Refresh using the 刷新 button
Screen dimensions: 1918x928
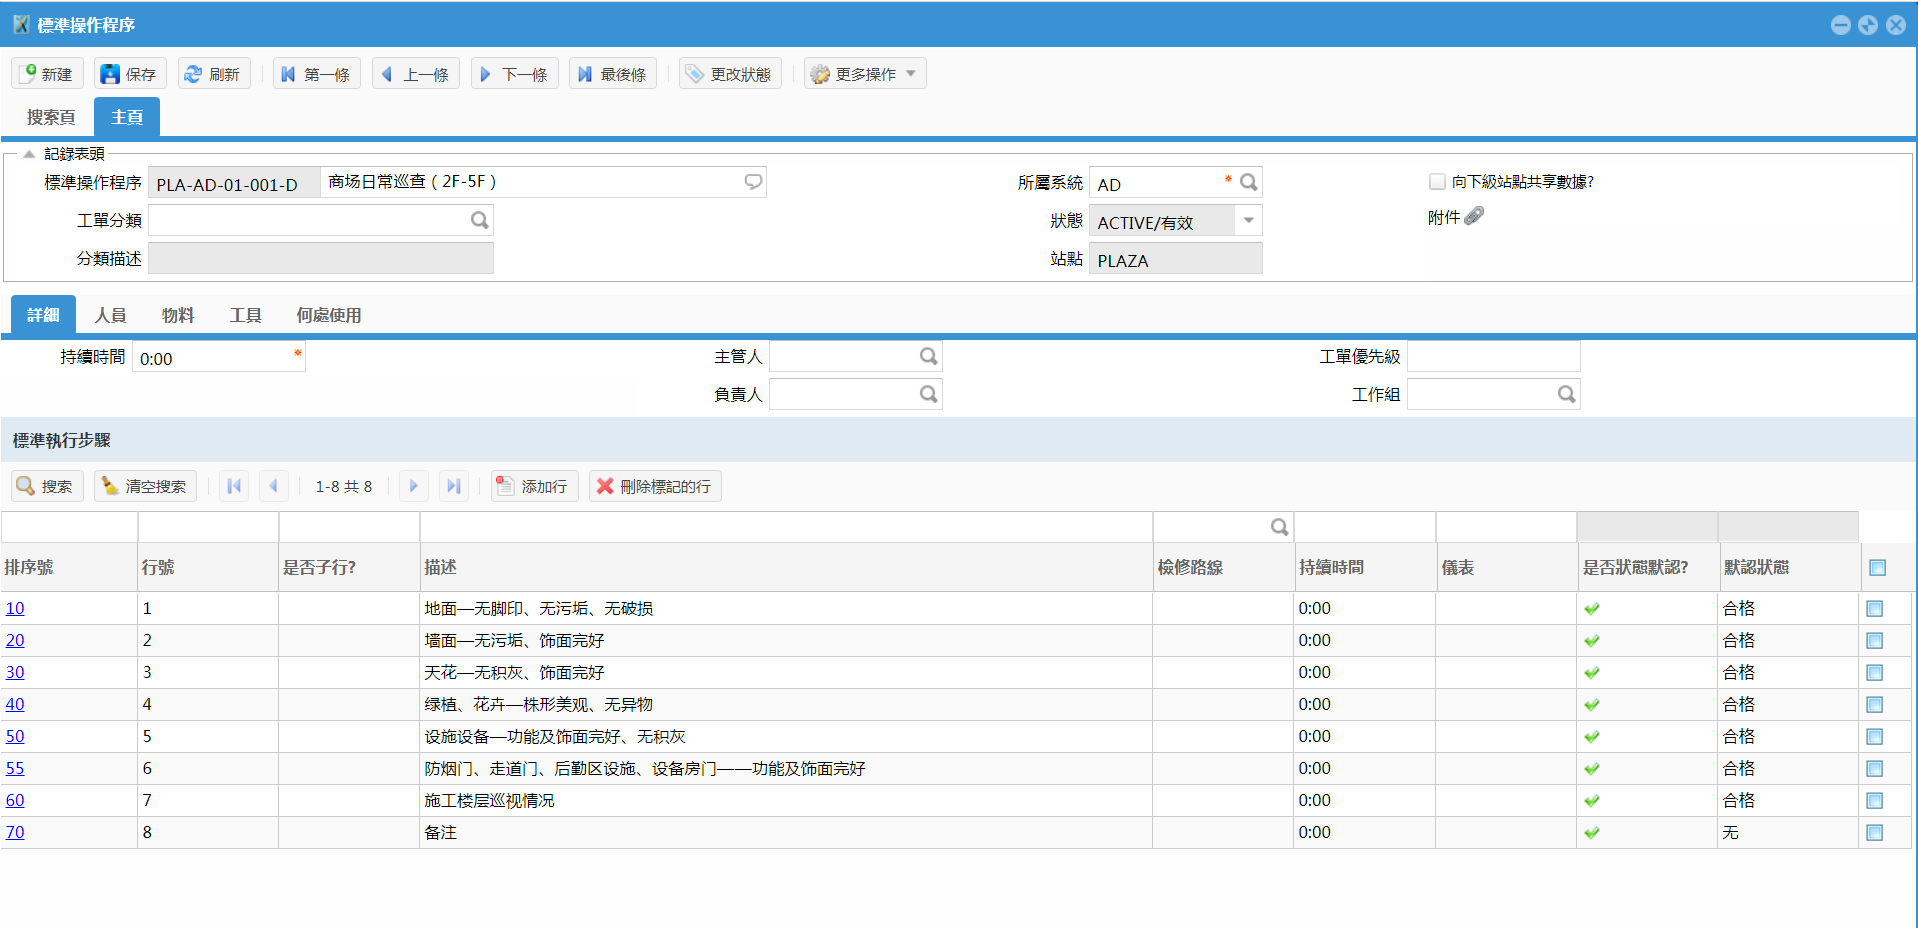tap(213, 74)
